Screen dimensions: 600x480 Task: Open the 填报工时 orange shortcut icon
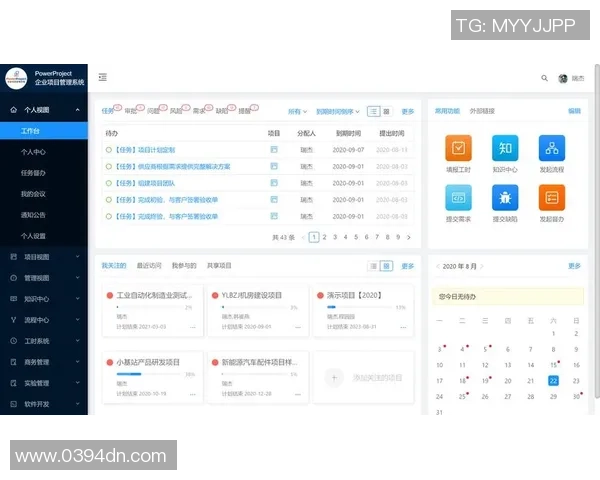(x=458, y=148)
